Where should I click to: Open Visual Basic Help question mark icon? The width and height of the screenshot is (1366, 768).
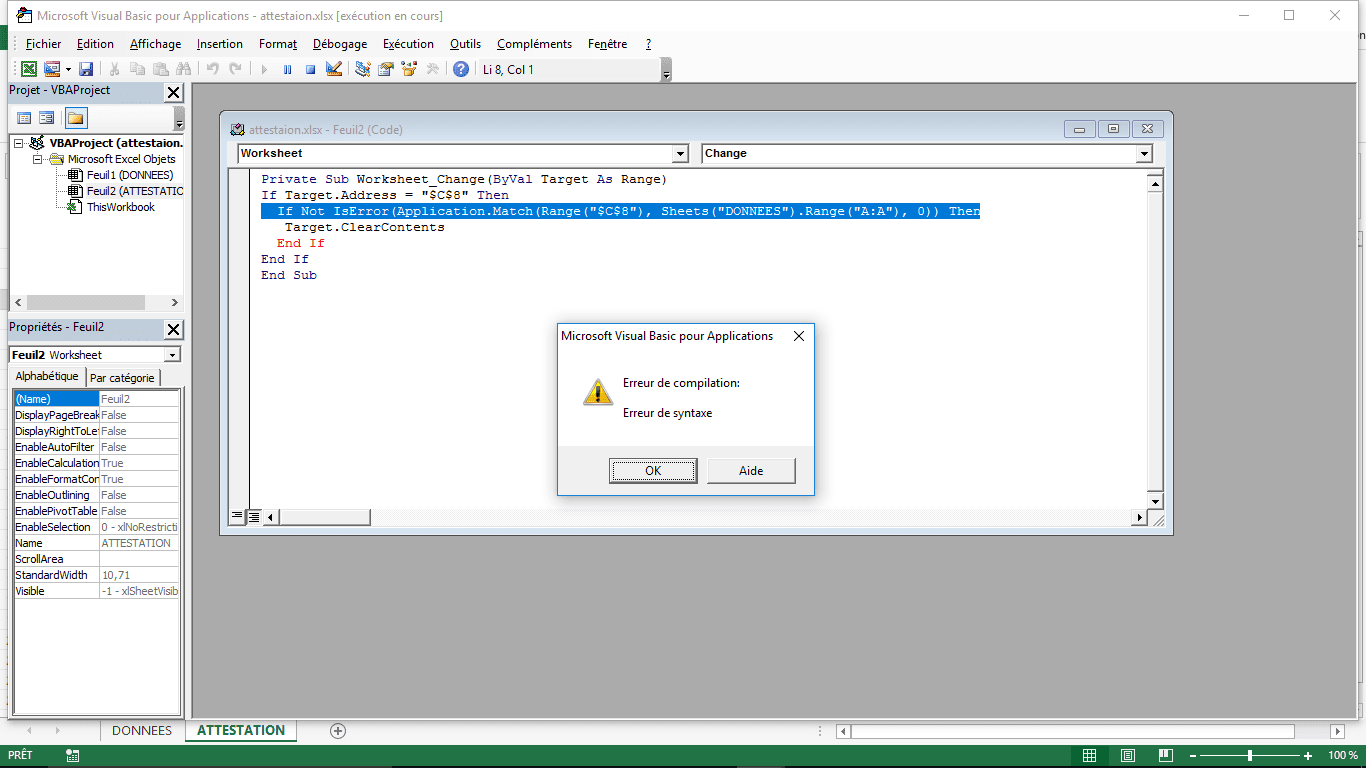pos(461,69)
